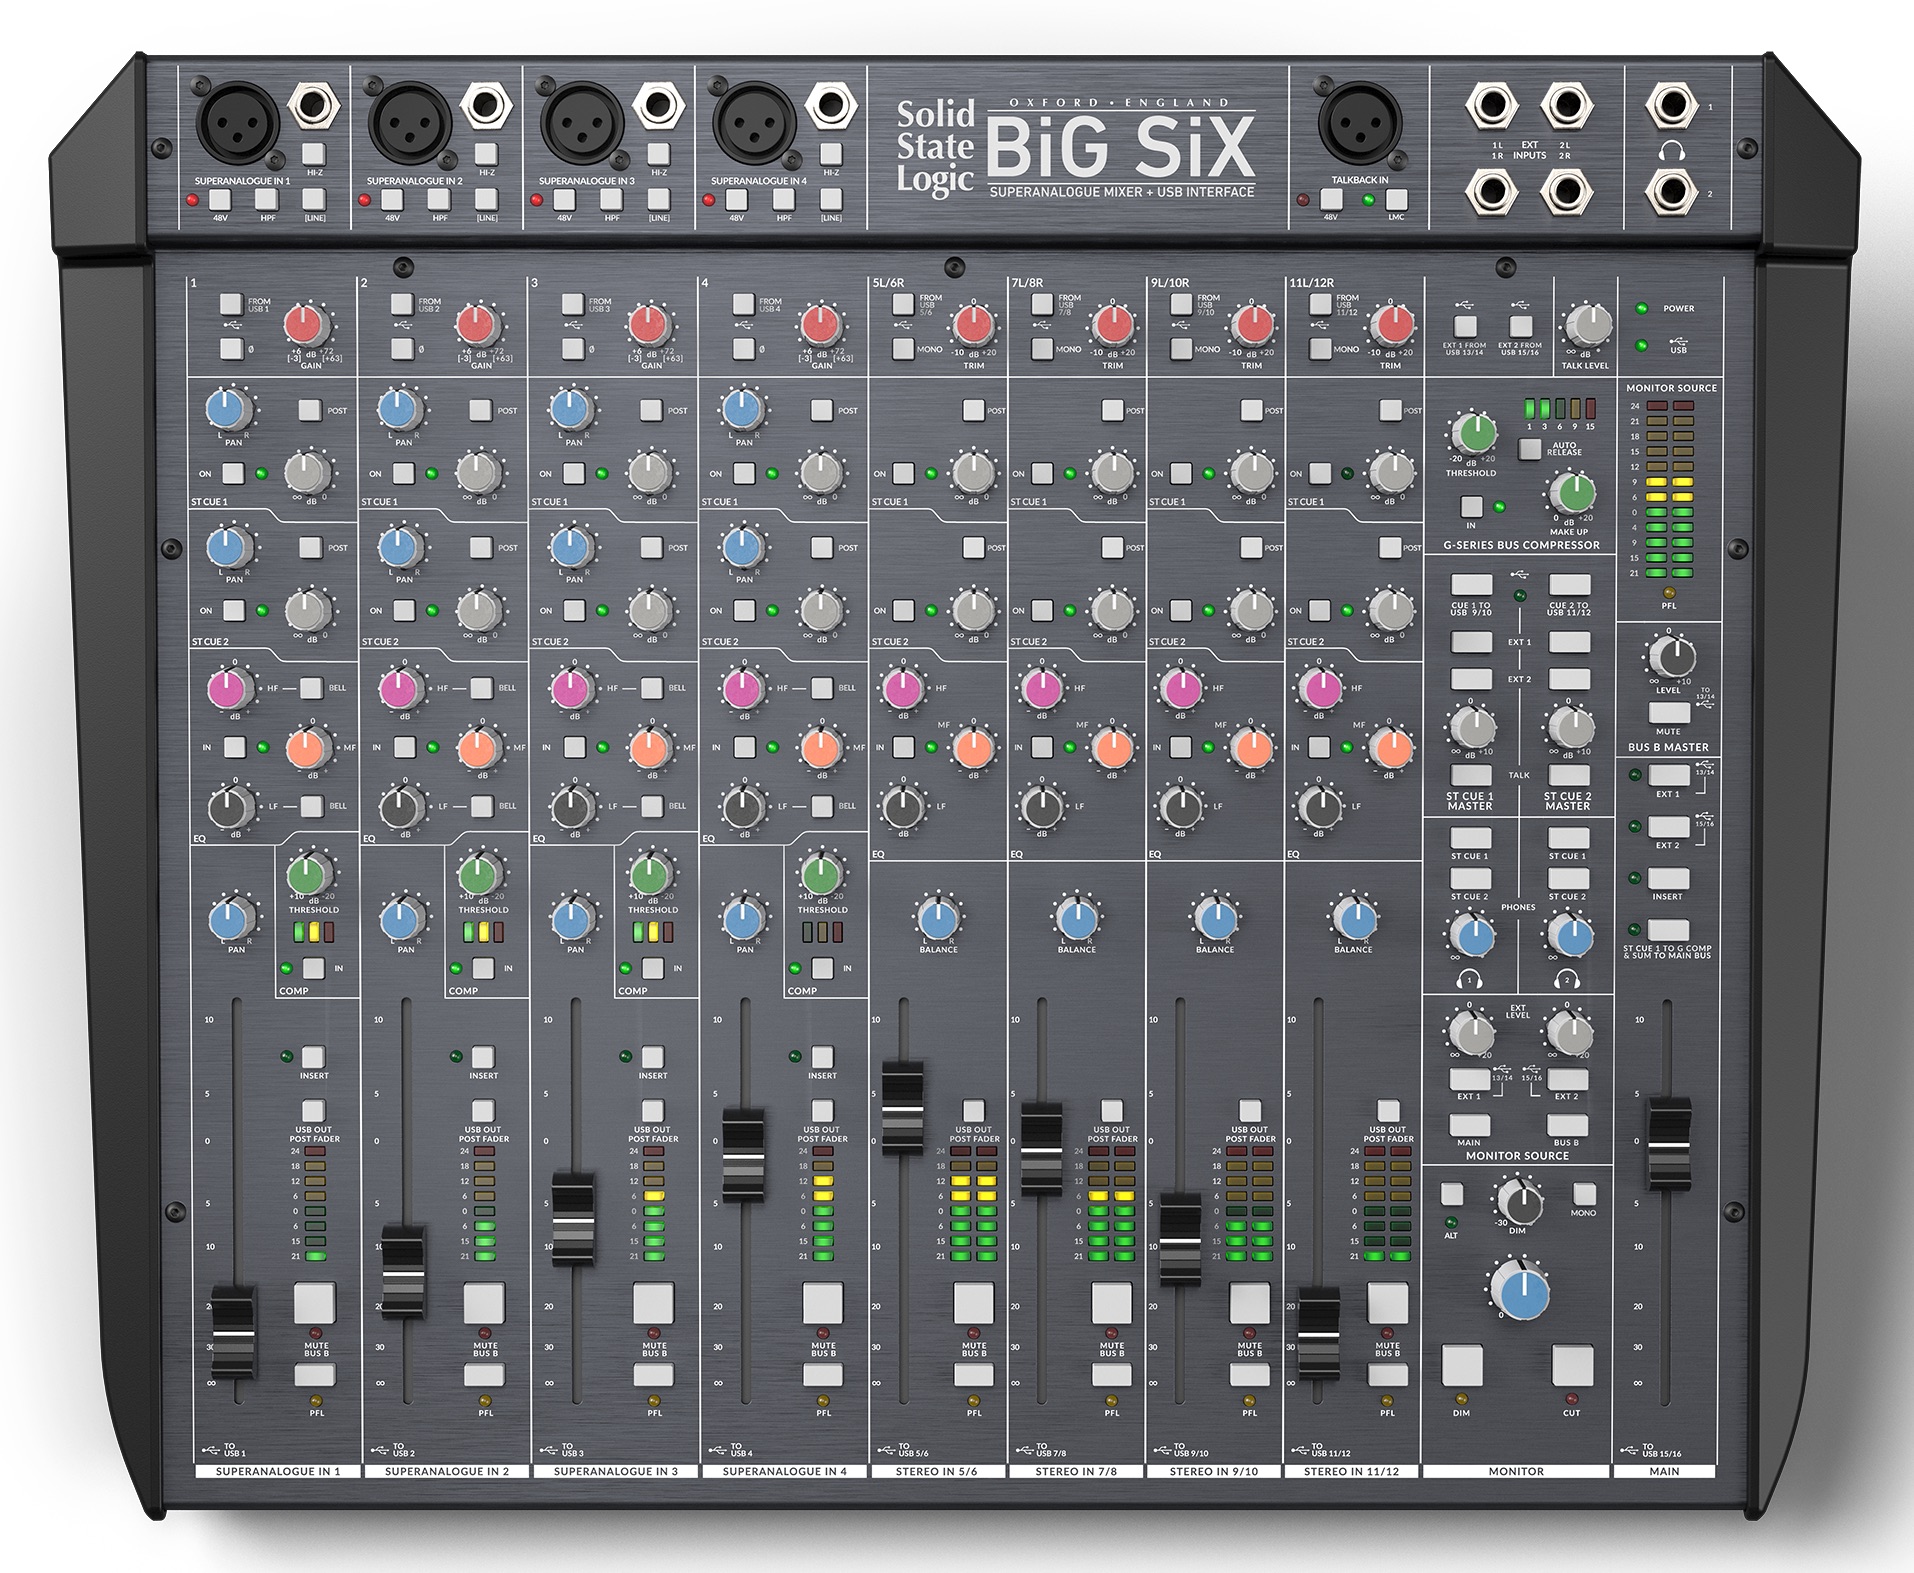1914x1573 pixels.
Task: Enable the HI-Z switch on SuperAnalogue In 4
Action: click(x=831, y=154)
